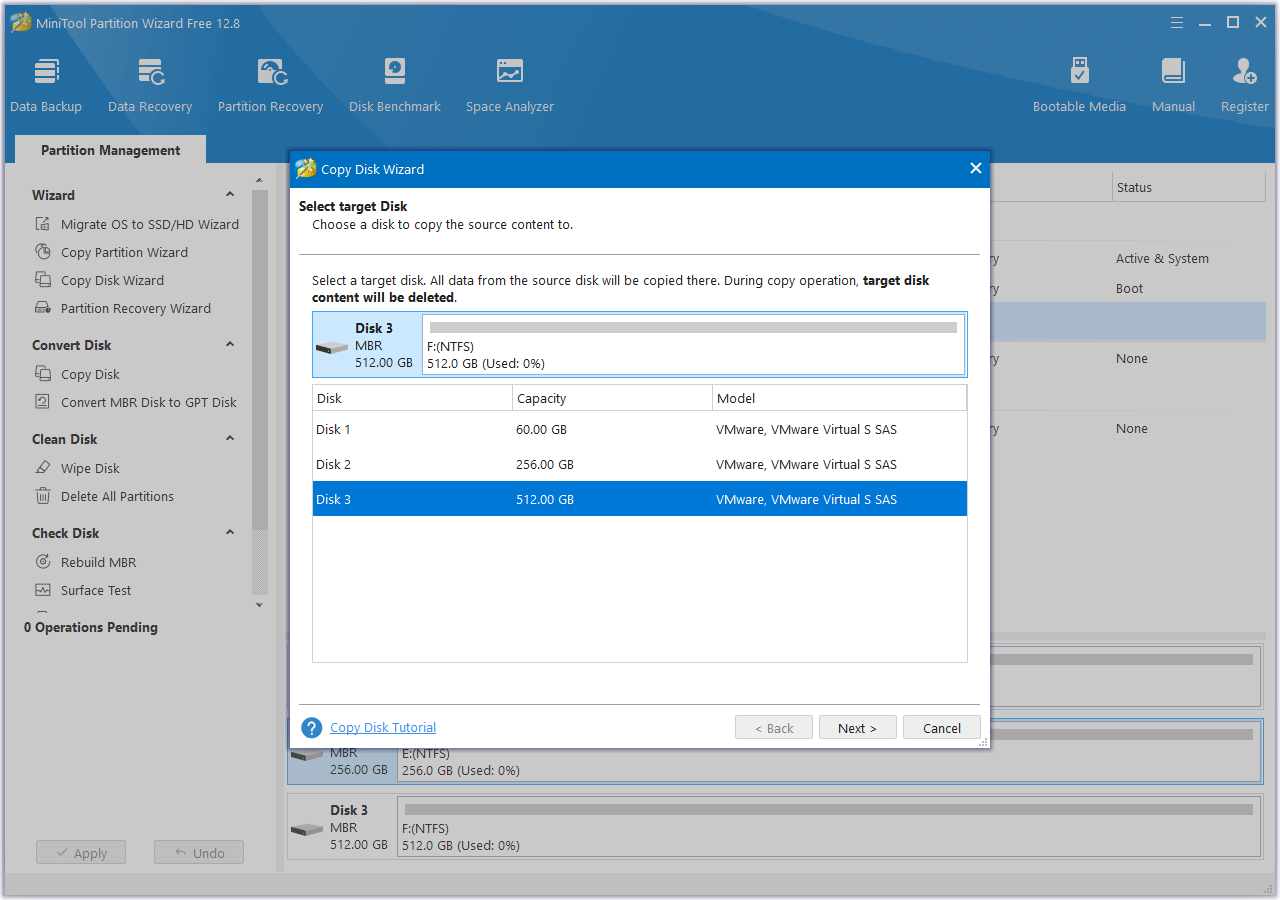
Task: Choose Rebuild MBR in the sidebar
Action: (x=98, y=562)
